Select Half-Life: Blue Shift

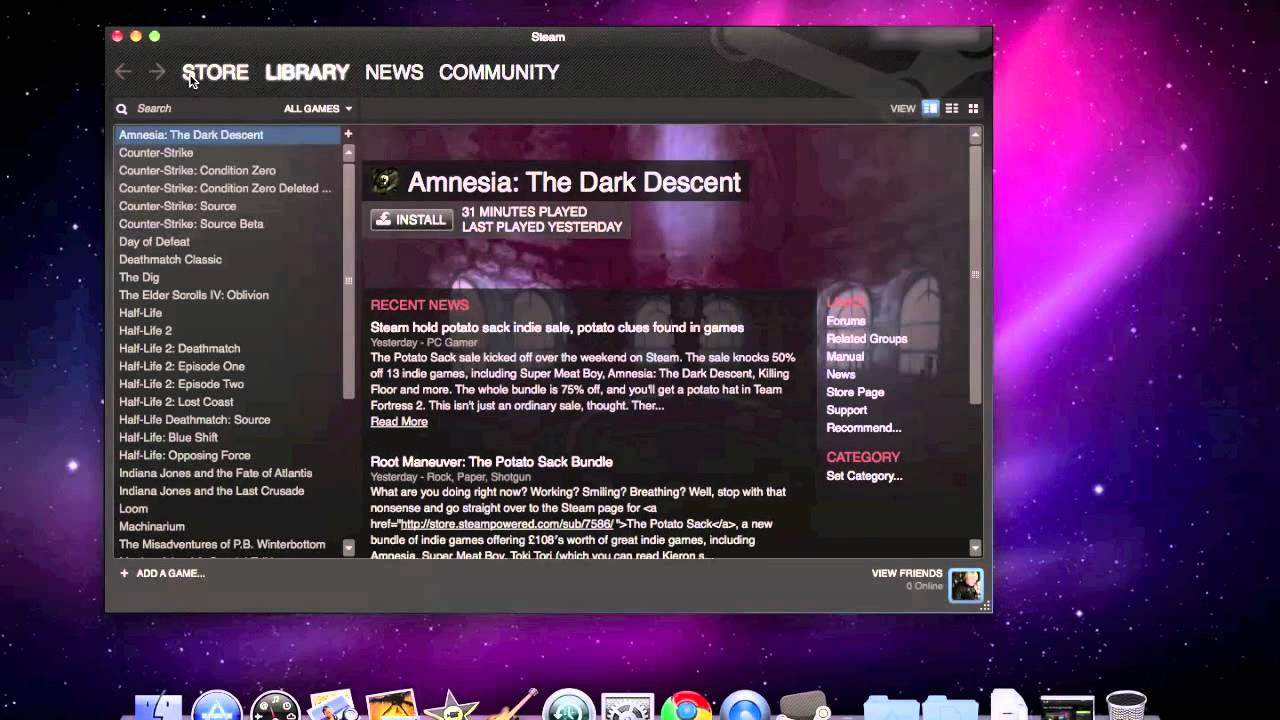[x=228, y=438]
